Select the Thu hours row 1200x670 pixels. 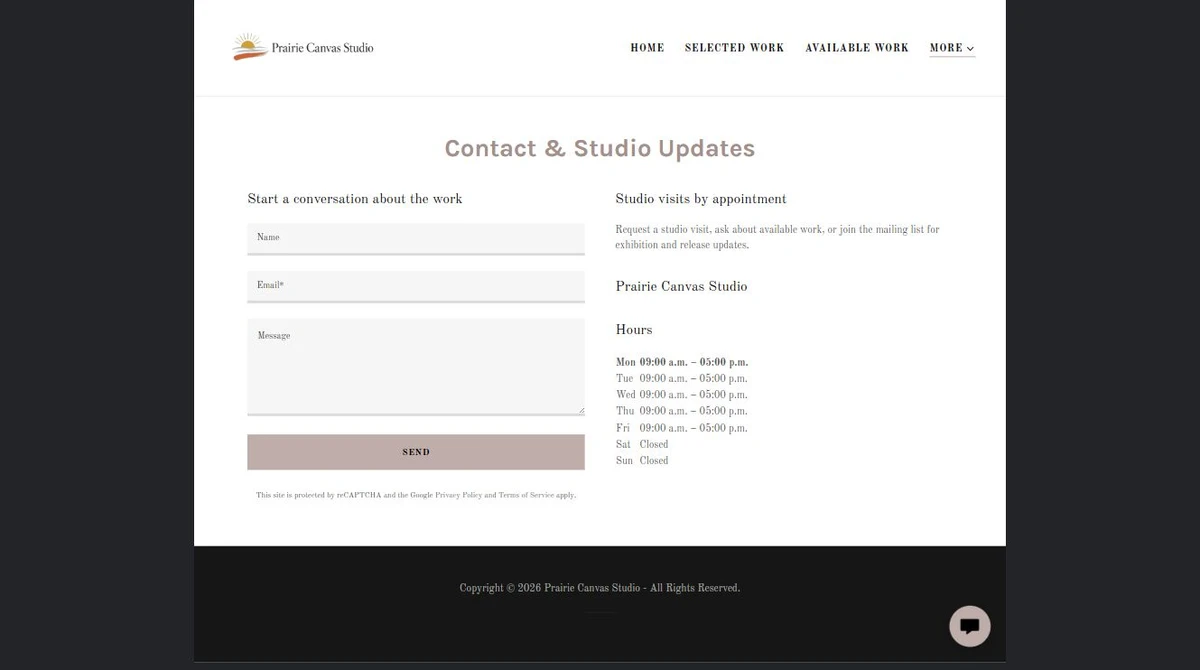pyautogui.click(x=682, y=411)
